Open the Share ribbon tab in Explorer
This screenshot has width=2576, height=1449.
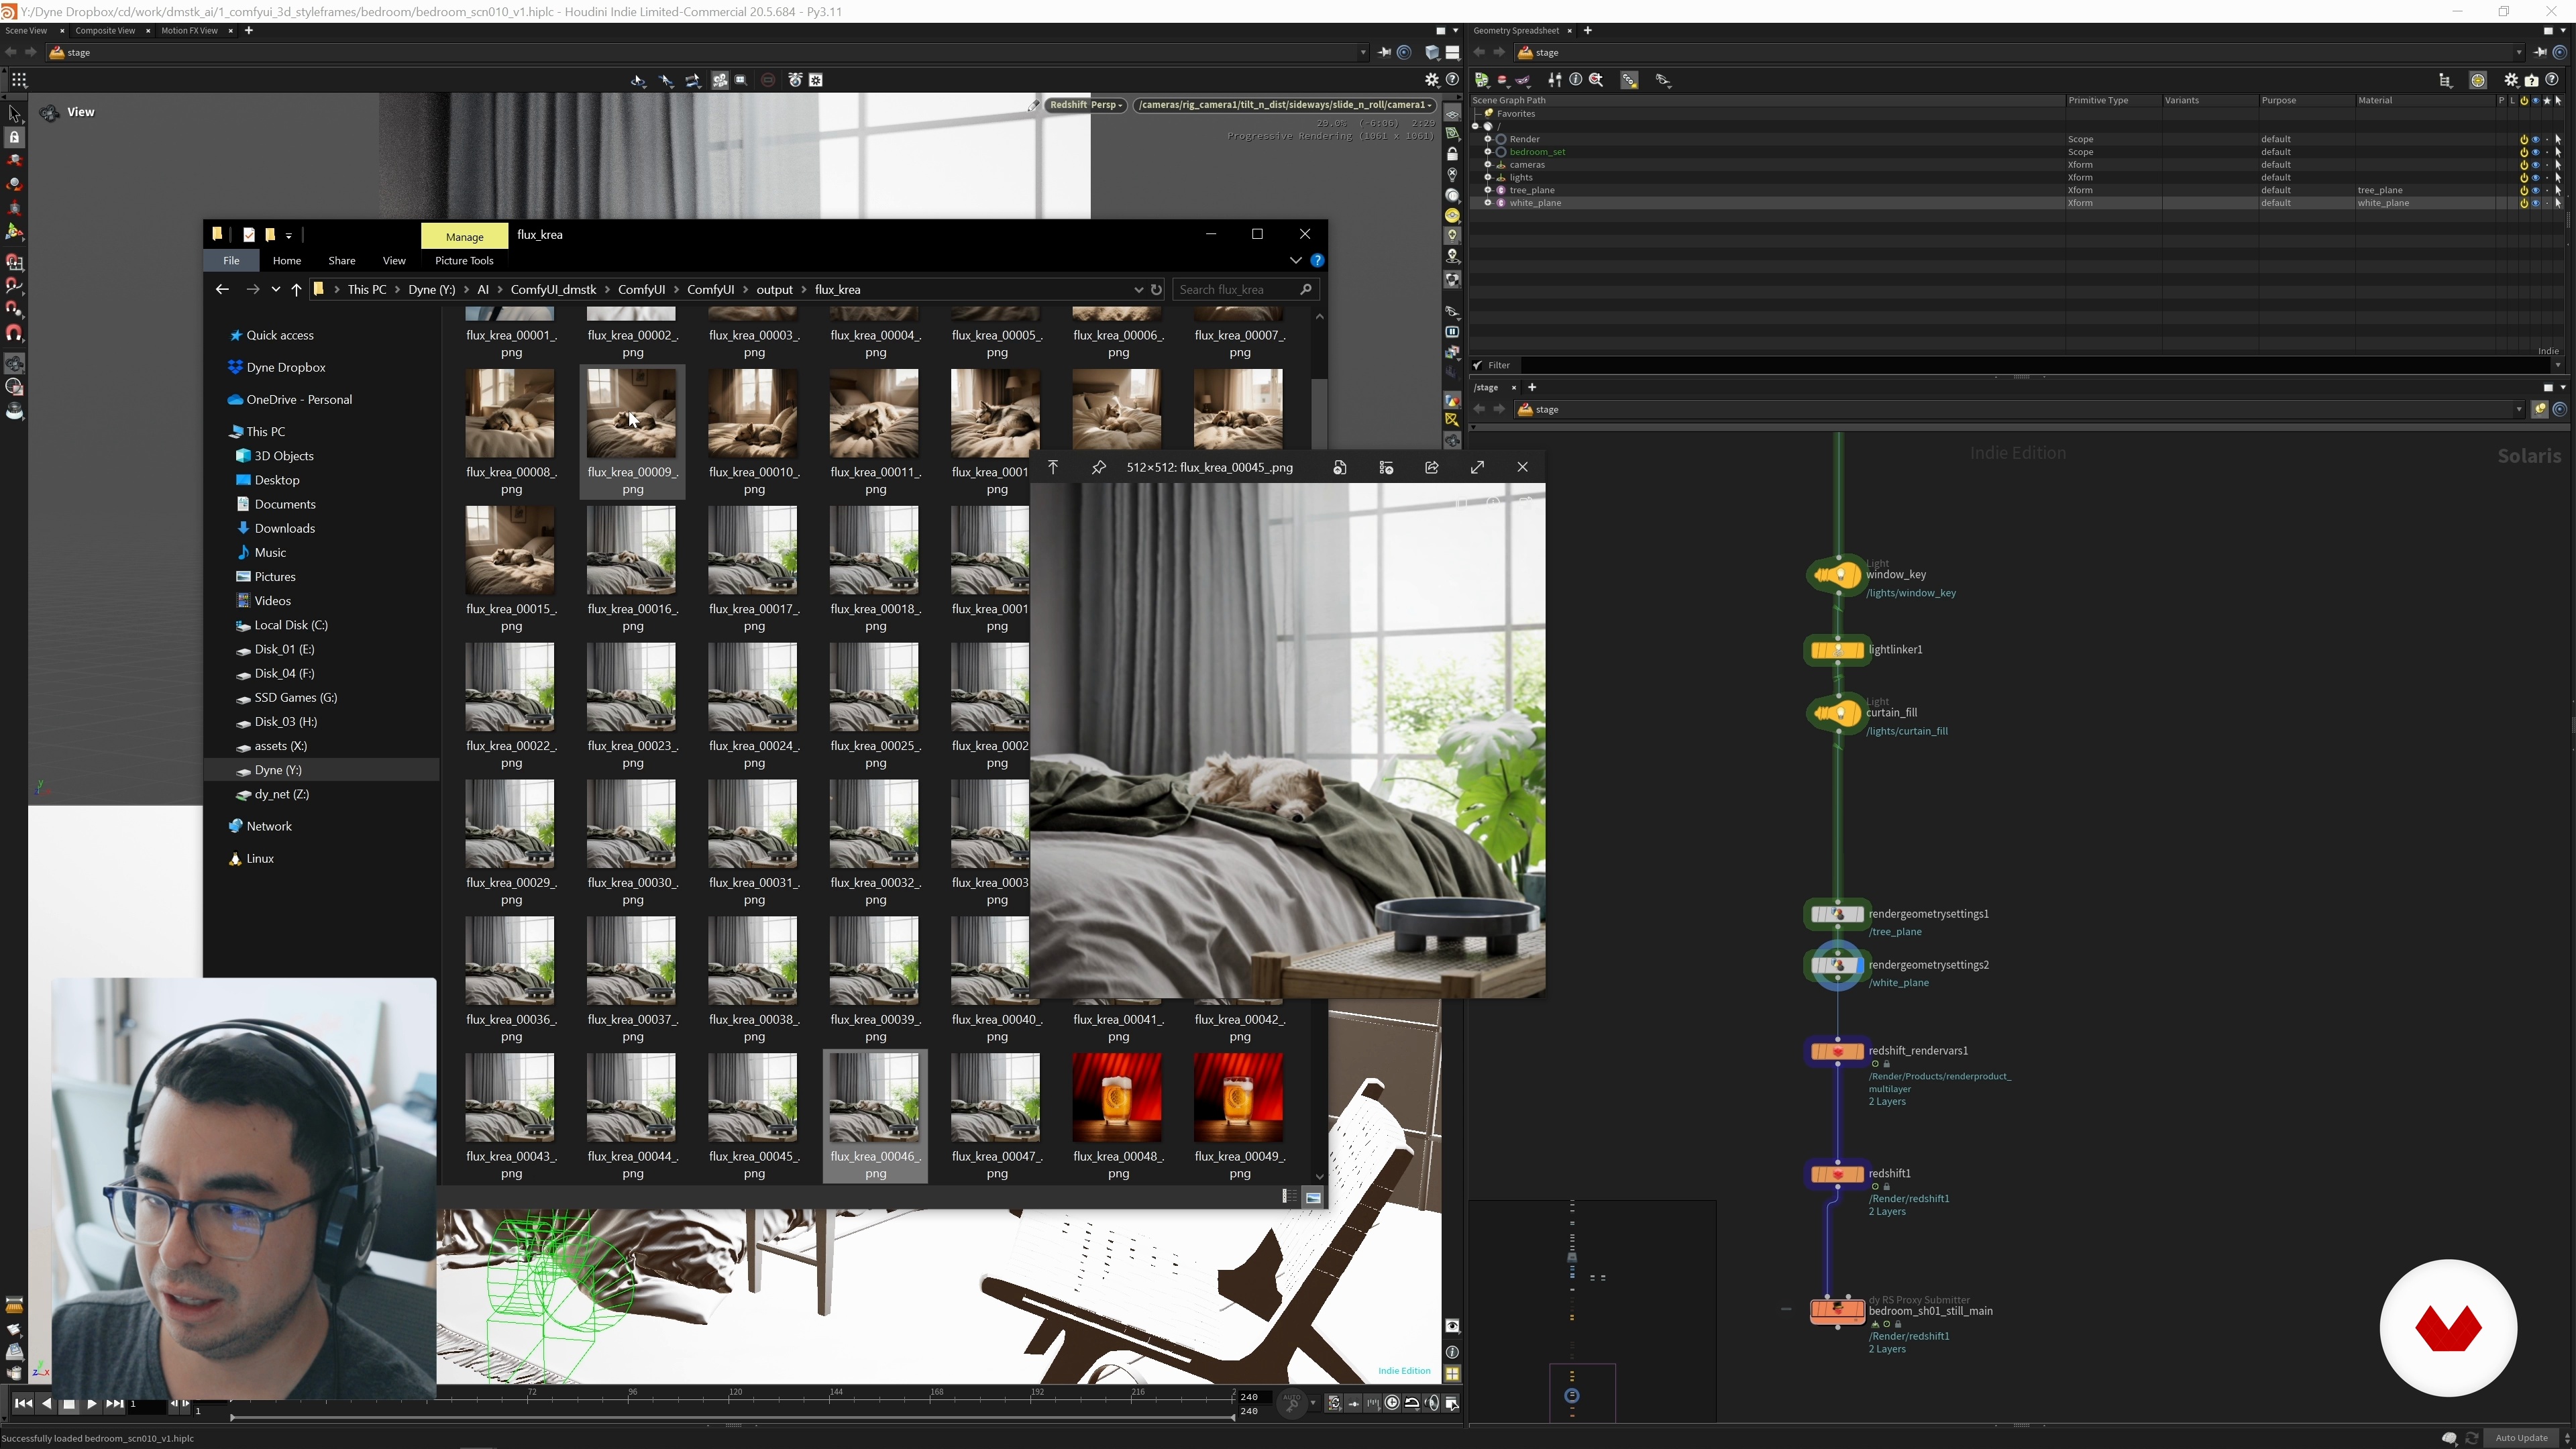[341, 261]
